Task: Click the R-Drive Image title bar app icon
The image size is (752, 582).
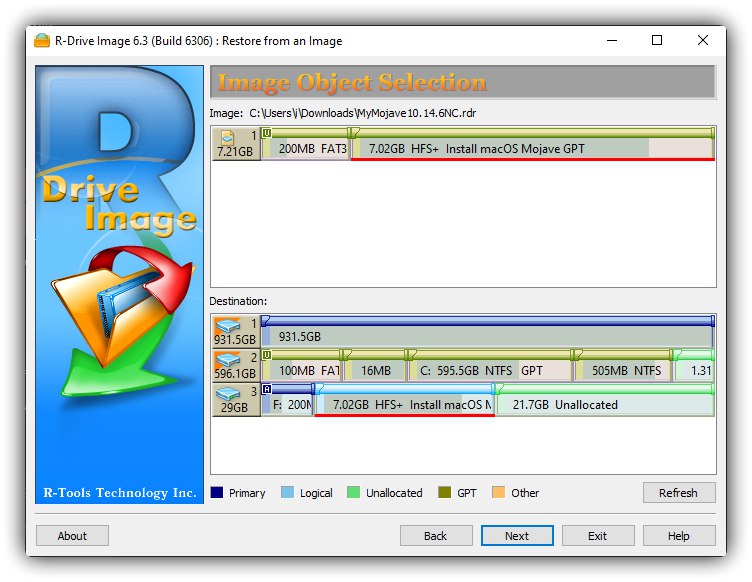Action: [x=42, y=41]
